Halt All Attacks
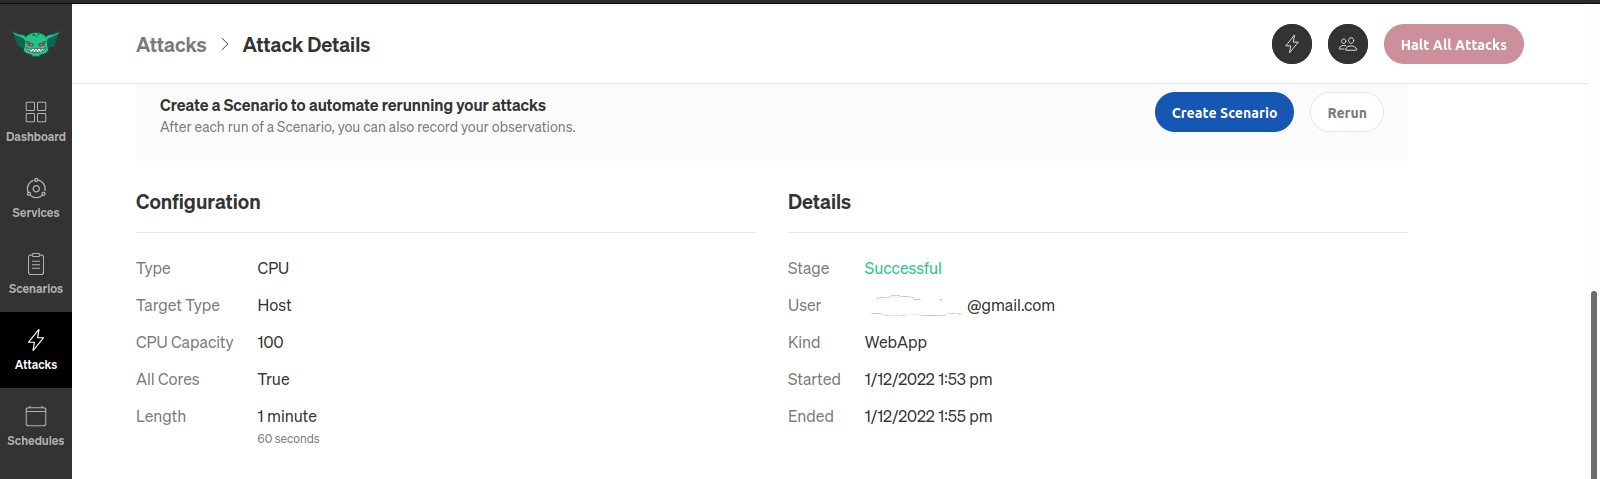Screen dimensions: 1600x479 (x=1454, y=44)
